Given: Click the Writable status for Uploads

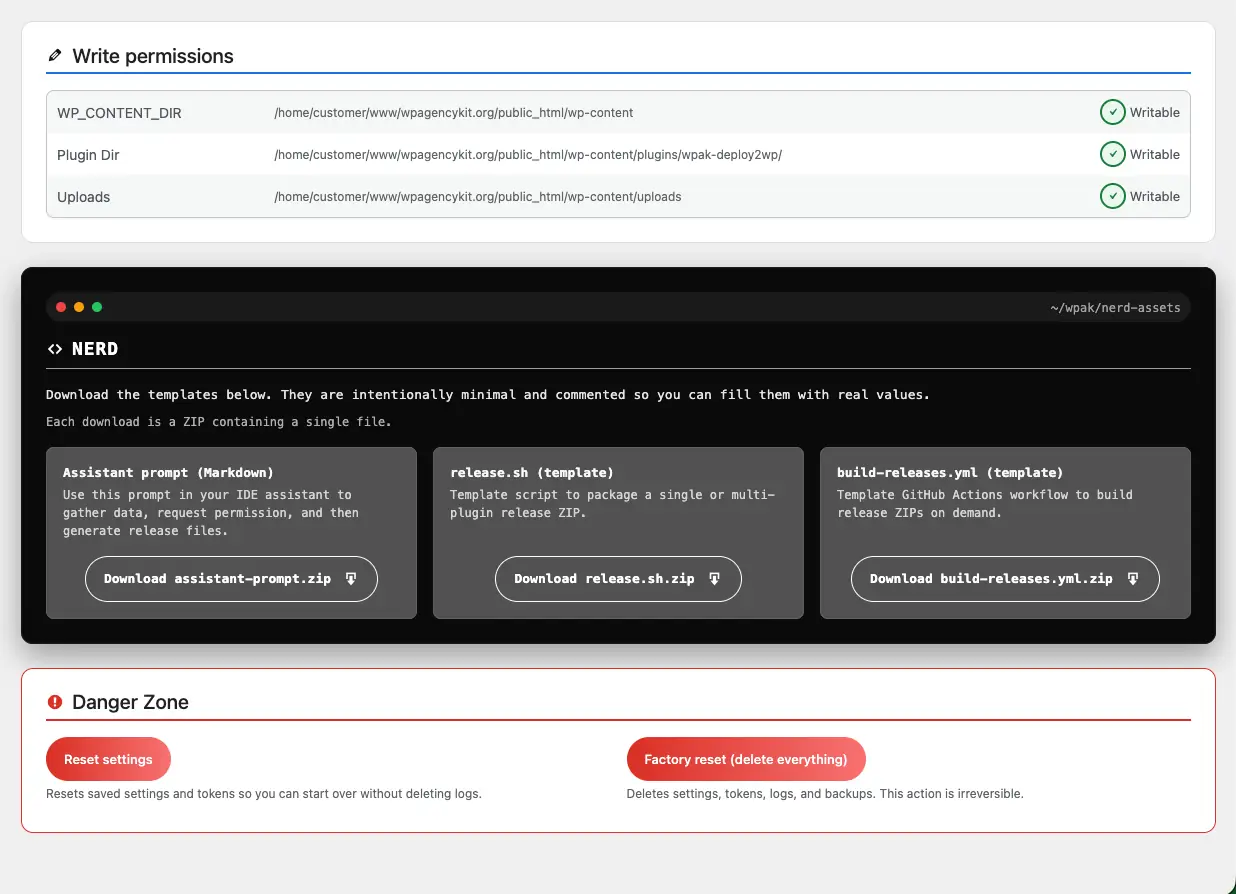Looking at the screenshot, I should (x=1155, y=197).
